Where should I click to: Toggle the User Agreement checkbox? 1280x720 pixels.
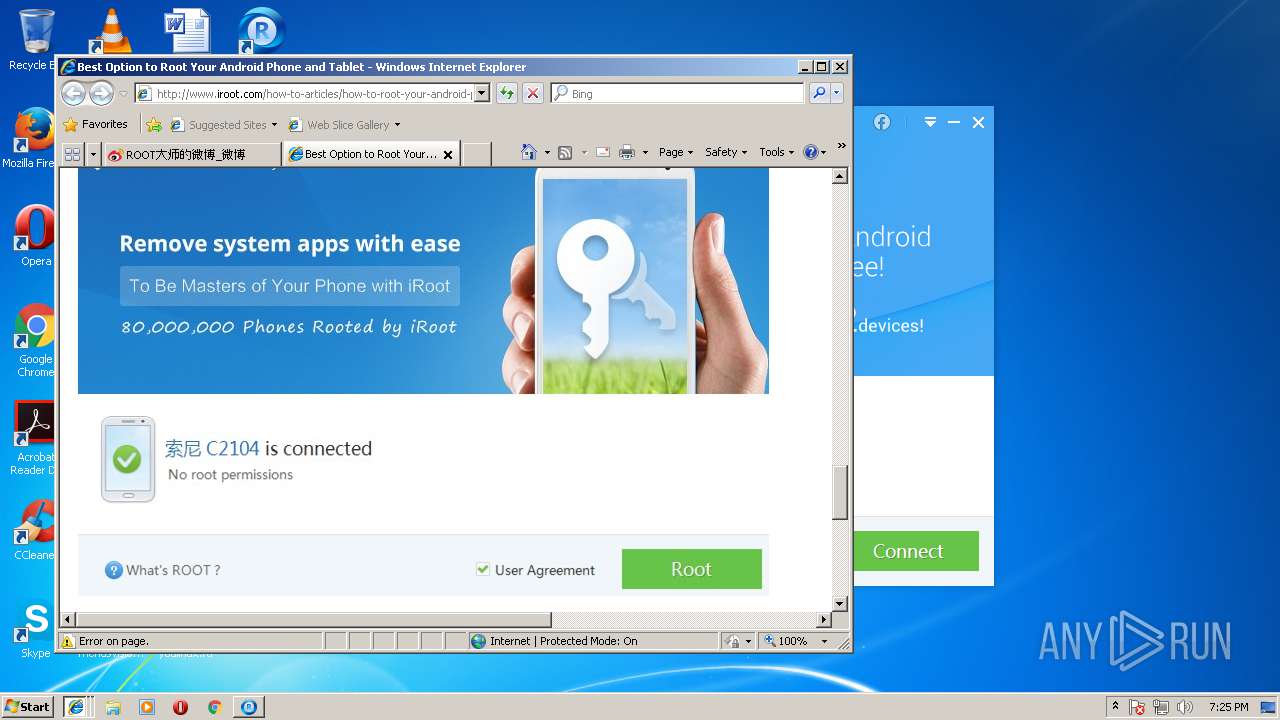[483, 569]
